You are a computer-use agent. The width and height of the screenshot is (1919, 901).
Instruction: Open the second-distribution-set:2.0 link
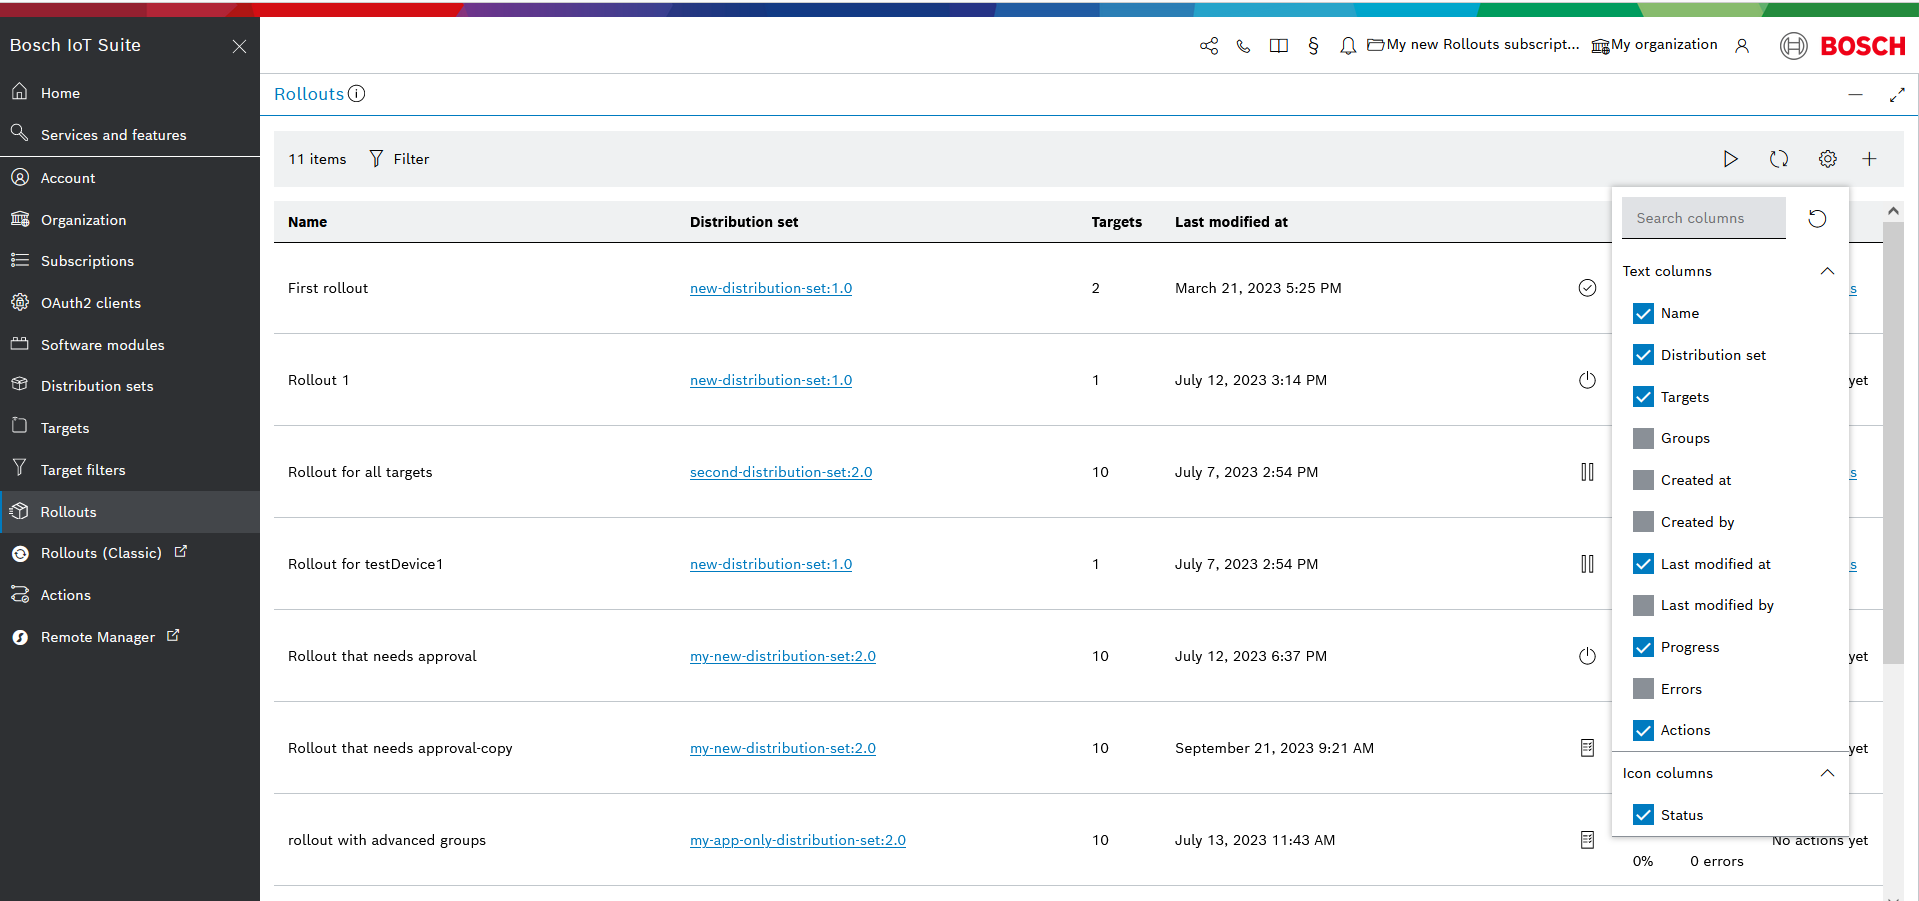pyautogui.click(x=780, y=472)
